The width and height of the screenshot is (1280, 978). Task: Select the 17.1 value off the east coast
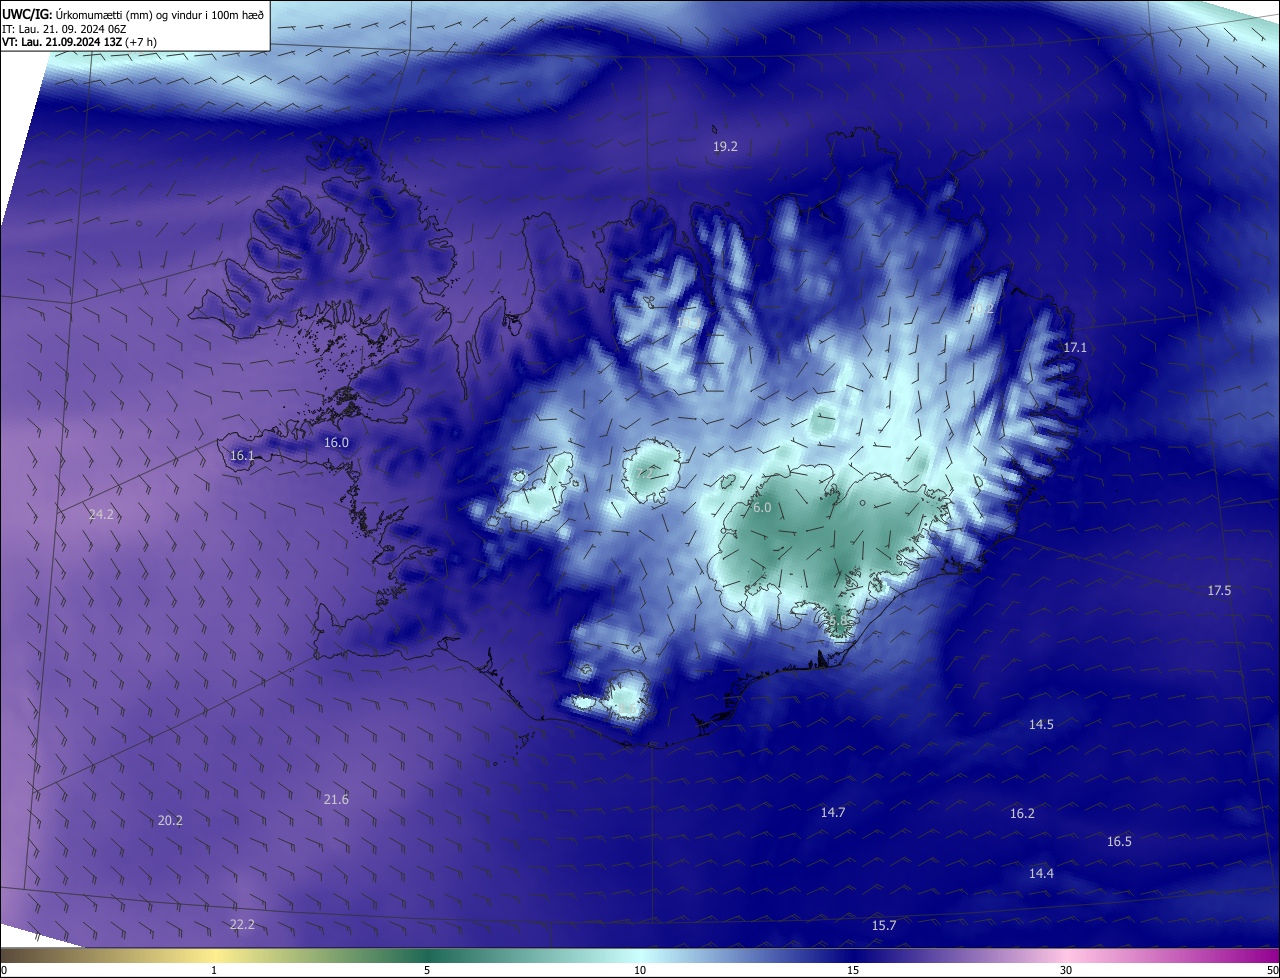1074,347
